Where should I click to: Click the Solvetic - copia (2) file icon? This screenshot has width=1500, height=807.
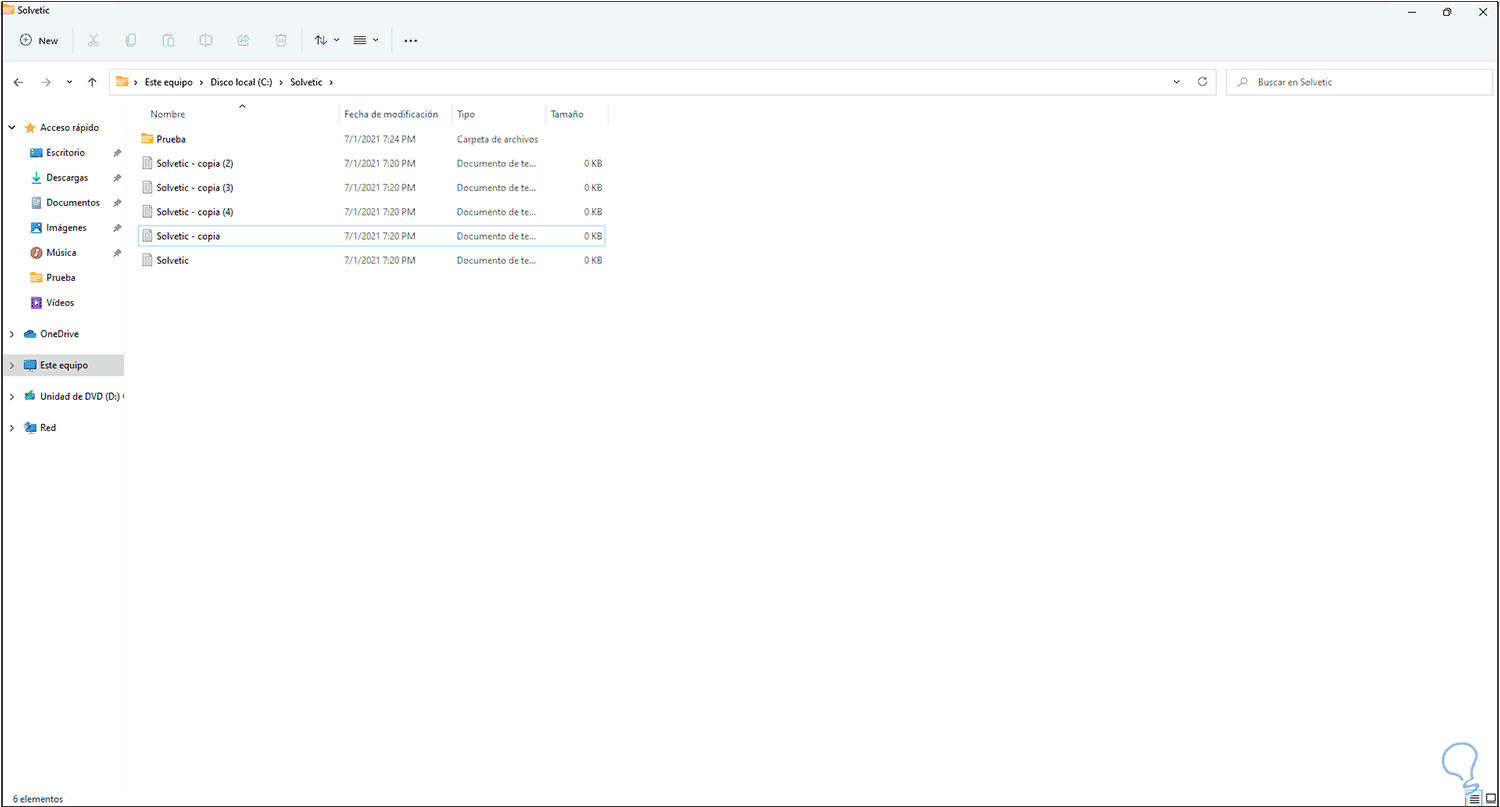point(147,163)
